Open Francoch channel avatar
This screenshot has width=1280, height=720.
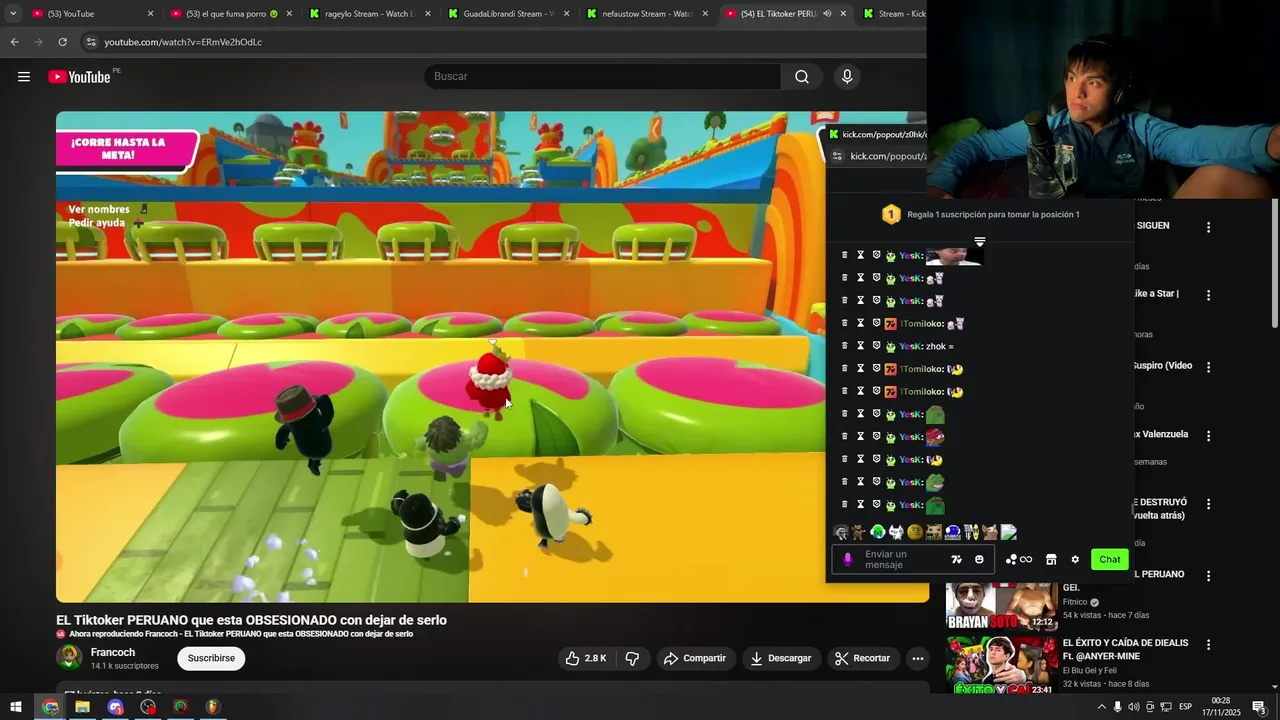[69, 657]
